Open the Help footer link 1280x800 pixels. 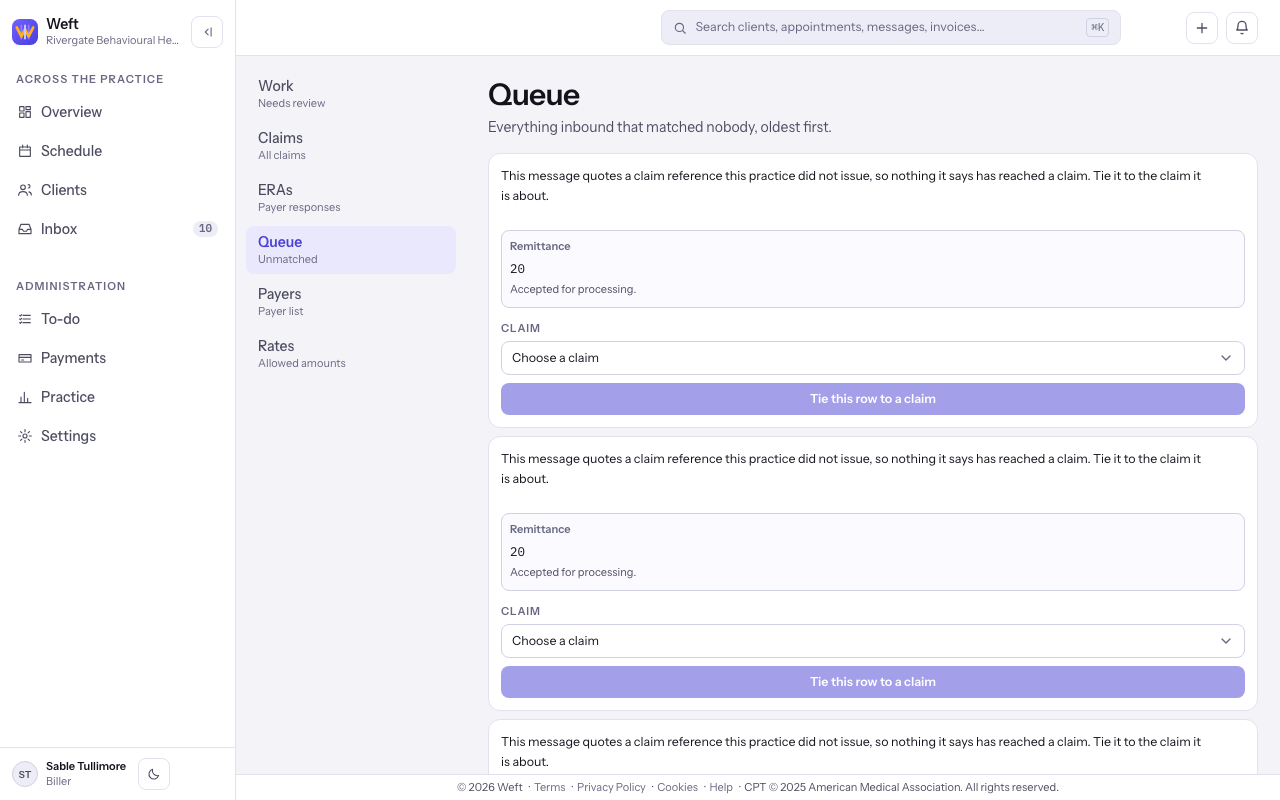(721, 787)
